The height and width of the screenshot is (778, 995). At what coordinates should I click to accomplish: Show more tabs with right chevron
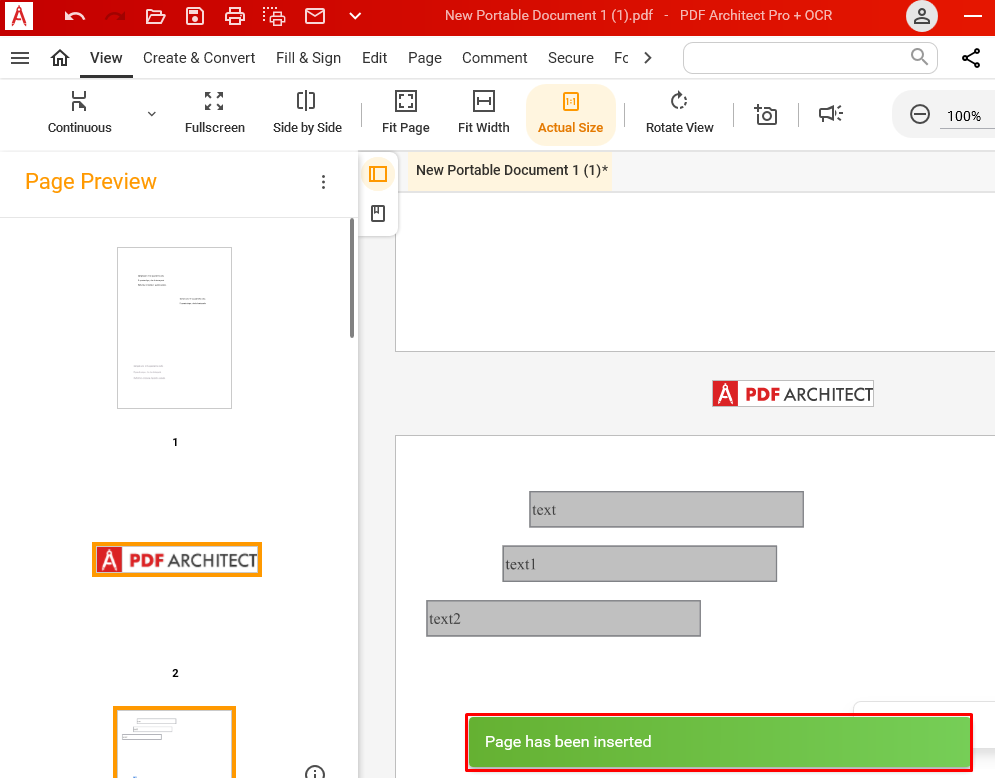coord(648,58)
